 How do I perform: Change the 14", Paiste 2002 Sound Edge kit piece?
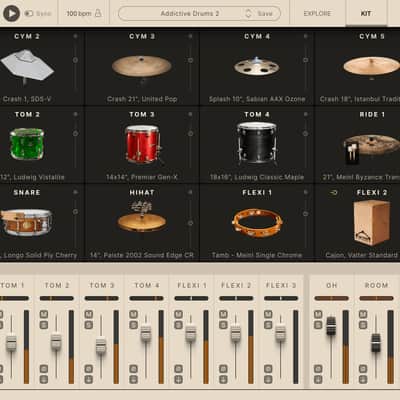[x=142, y=255]
